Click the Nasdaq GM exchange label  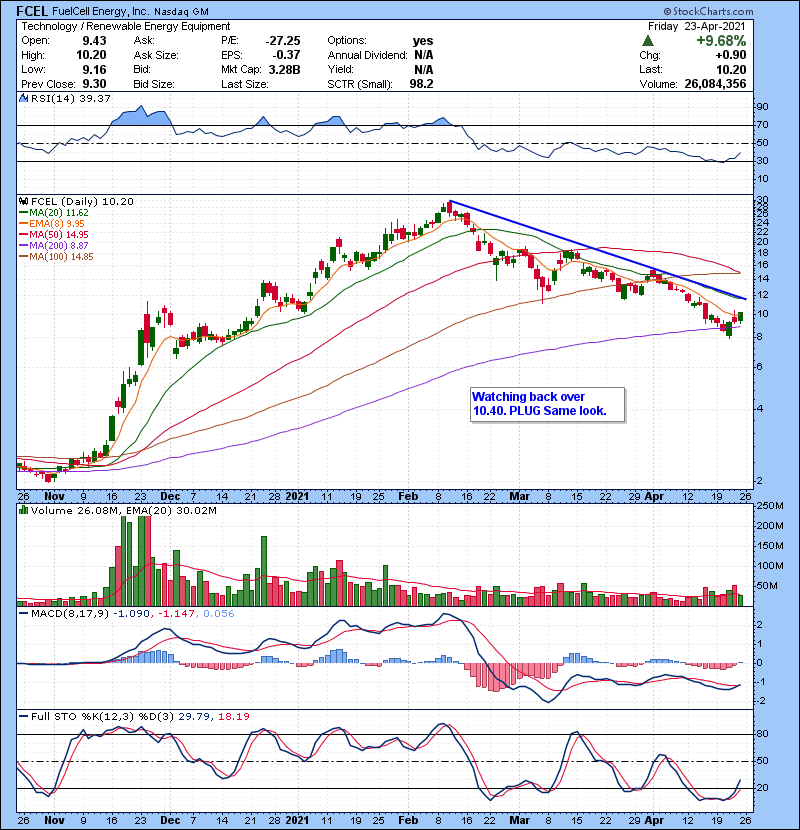click(x=182, y=12)
